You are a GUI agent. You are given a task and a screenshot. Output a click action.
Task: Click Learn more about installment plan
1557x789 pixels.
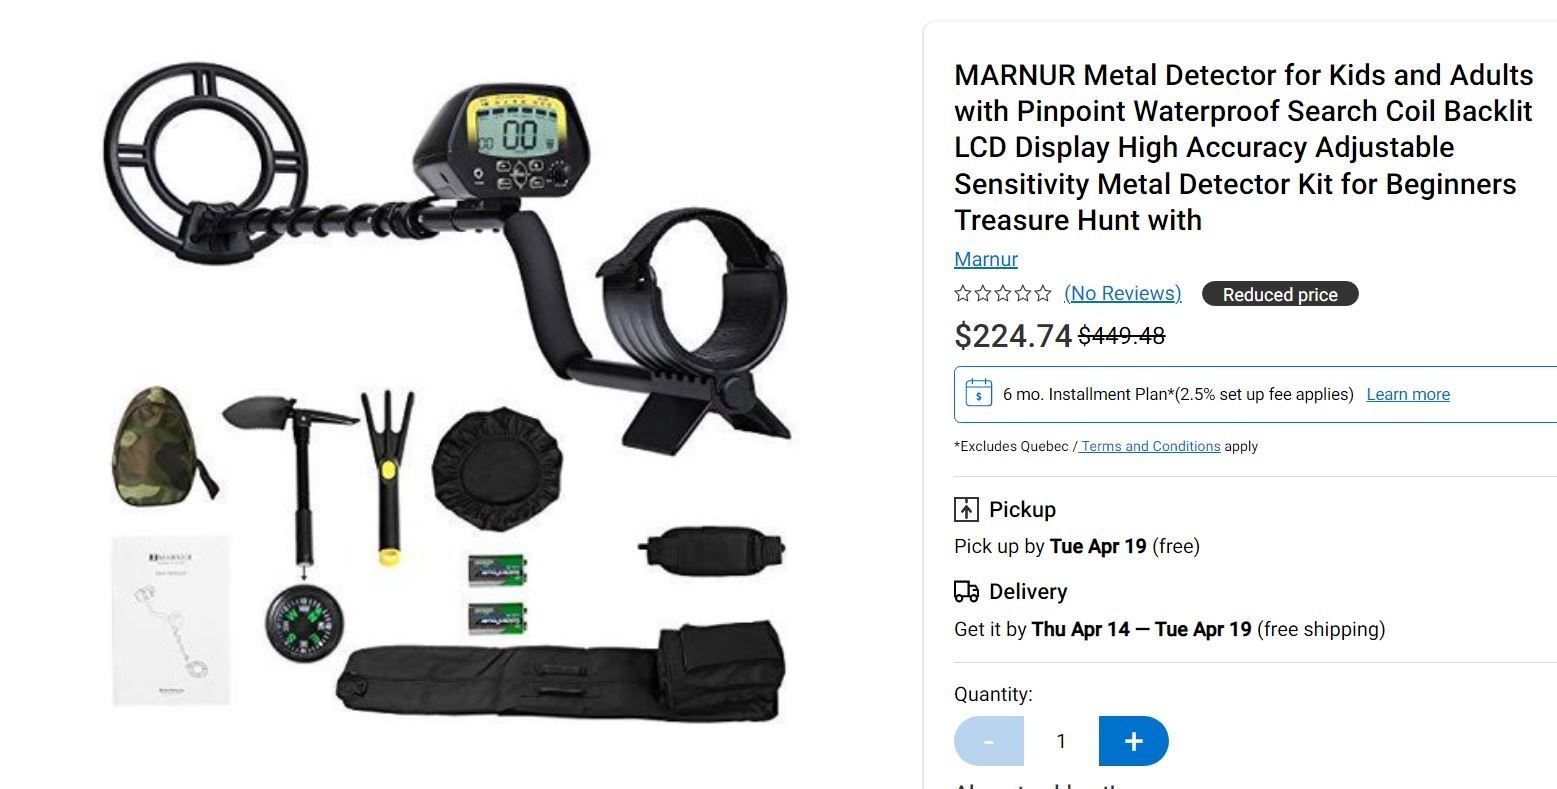1408,394
